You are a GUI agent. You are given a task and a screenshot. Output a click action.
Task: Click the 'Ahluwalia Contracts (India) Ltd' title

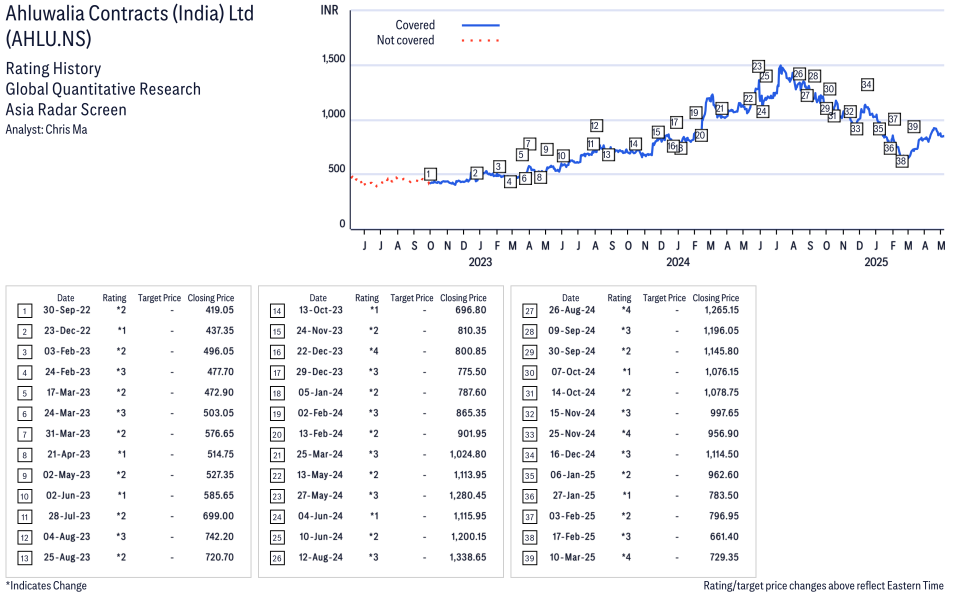pos(130,13)
